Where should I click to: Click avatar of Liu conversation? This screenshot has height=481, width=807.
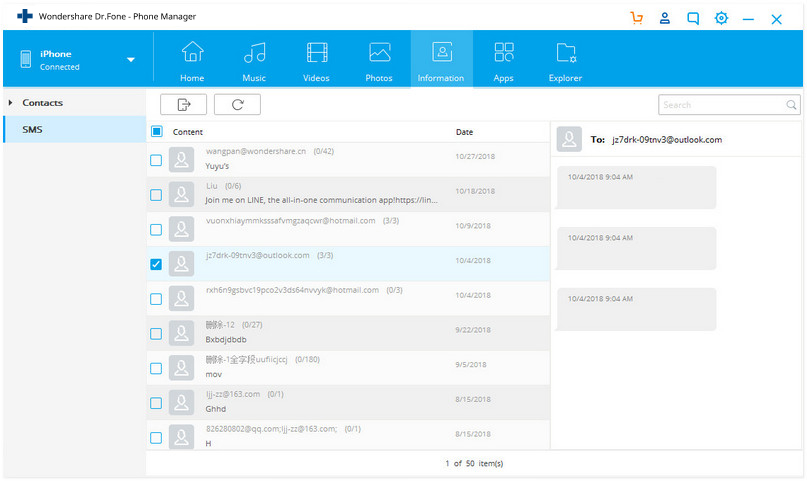coord(181,194)
